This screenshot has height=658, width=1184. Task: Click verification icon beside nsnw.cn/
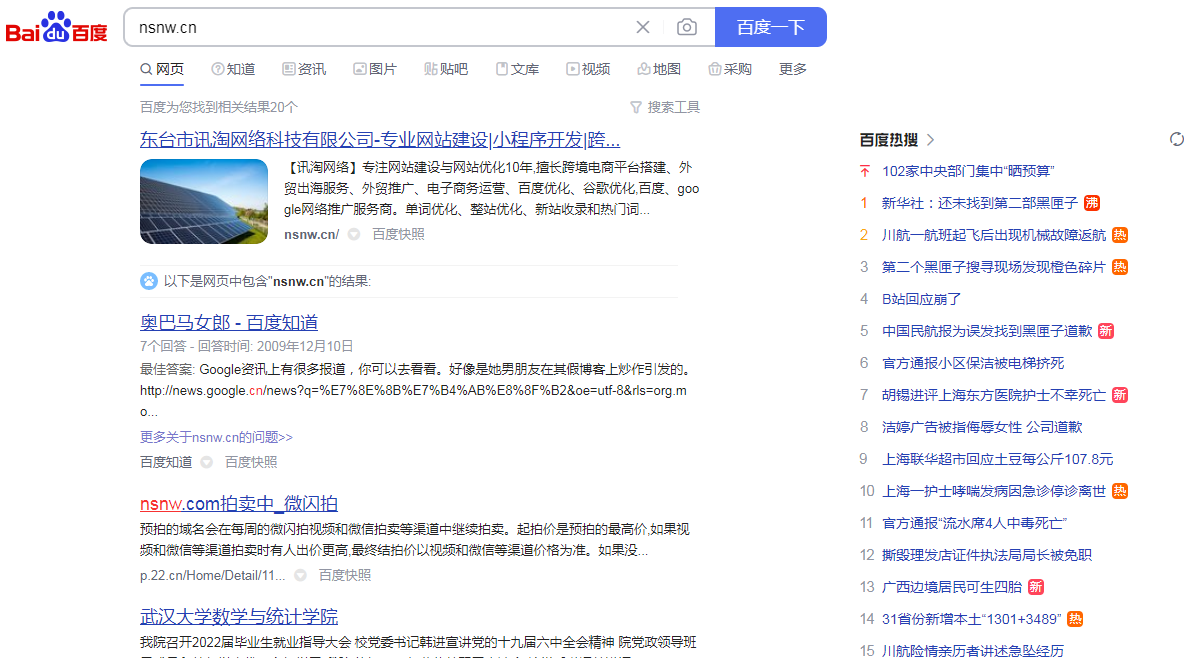tap(353, 234)
